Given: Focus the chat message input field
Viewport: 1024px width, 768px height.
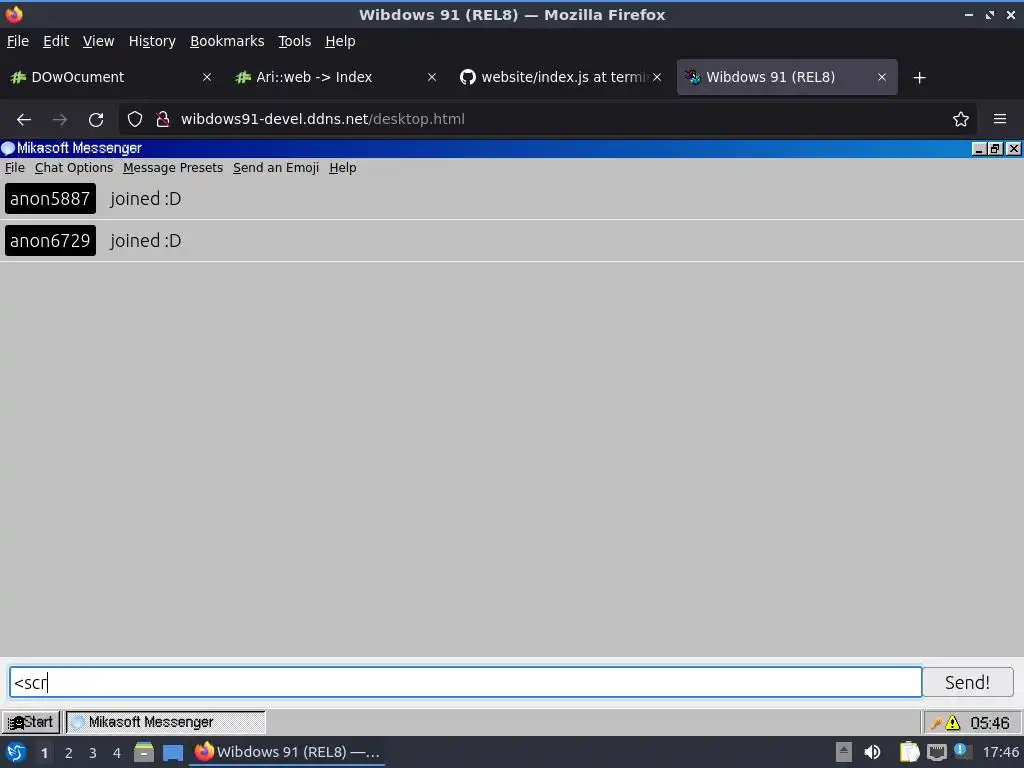Looking at the screenshot, I should [466, 682].
